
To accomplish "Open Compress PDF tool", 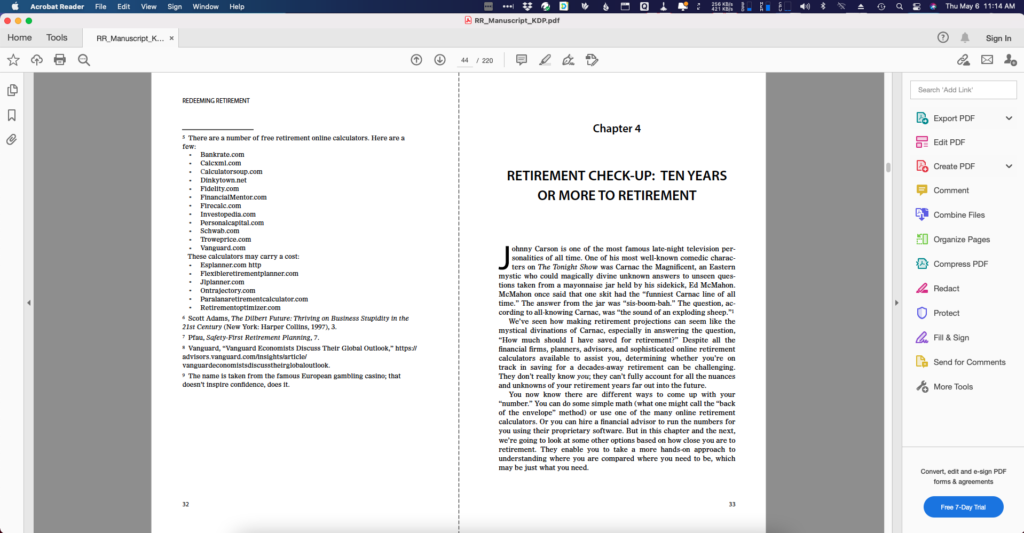I will click(x=960, y=264).
